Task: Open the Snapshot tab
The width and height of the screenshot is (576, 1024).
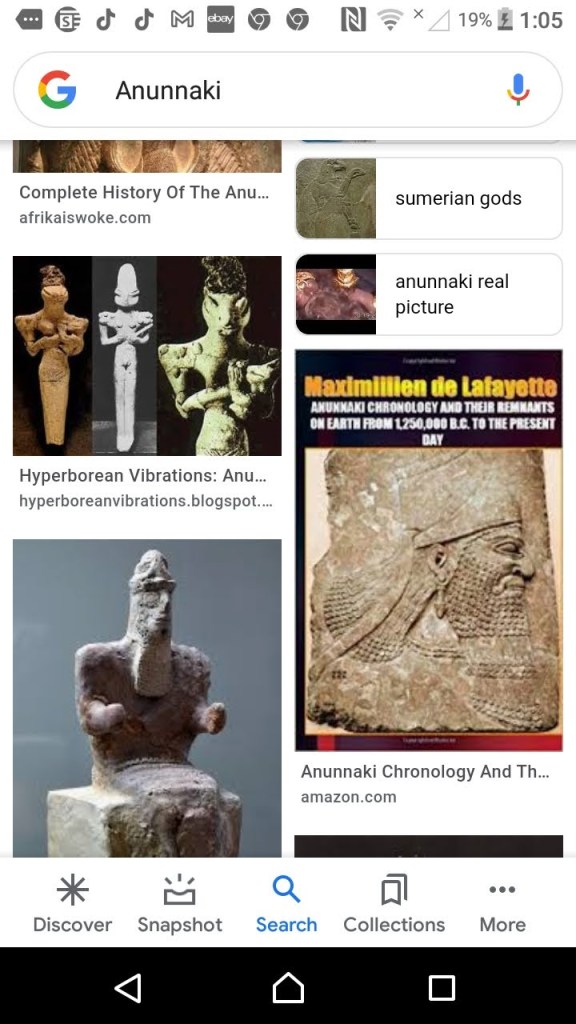Action: click(x=180, y=904)
